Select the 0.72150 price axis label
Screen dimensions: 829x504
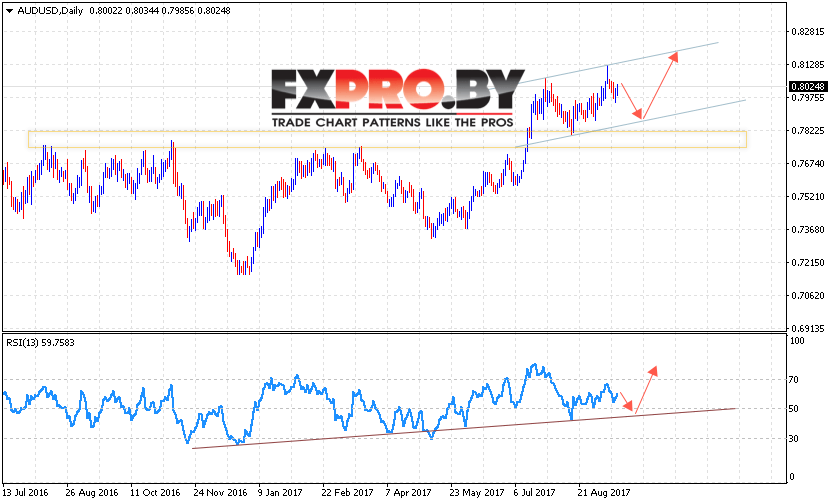point(808,262)
